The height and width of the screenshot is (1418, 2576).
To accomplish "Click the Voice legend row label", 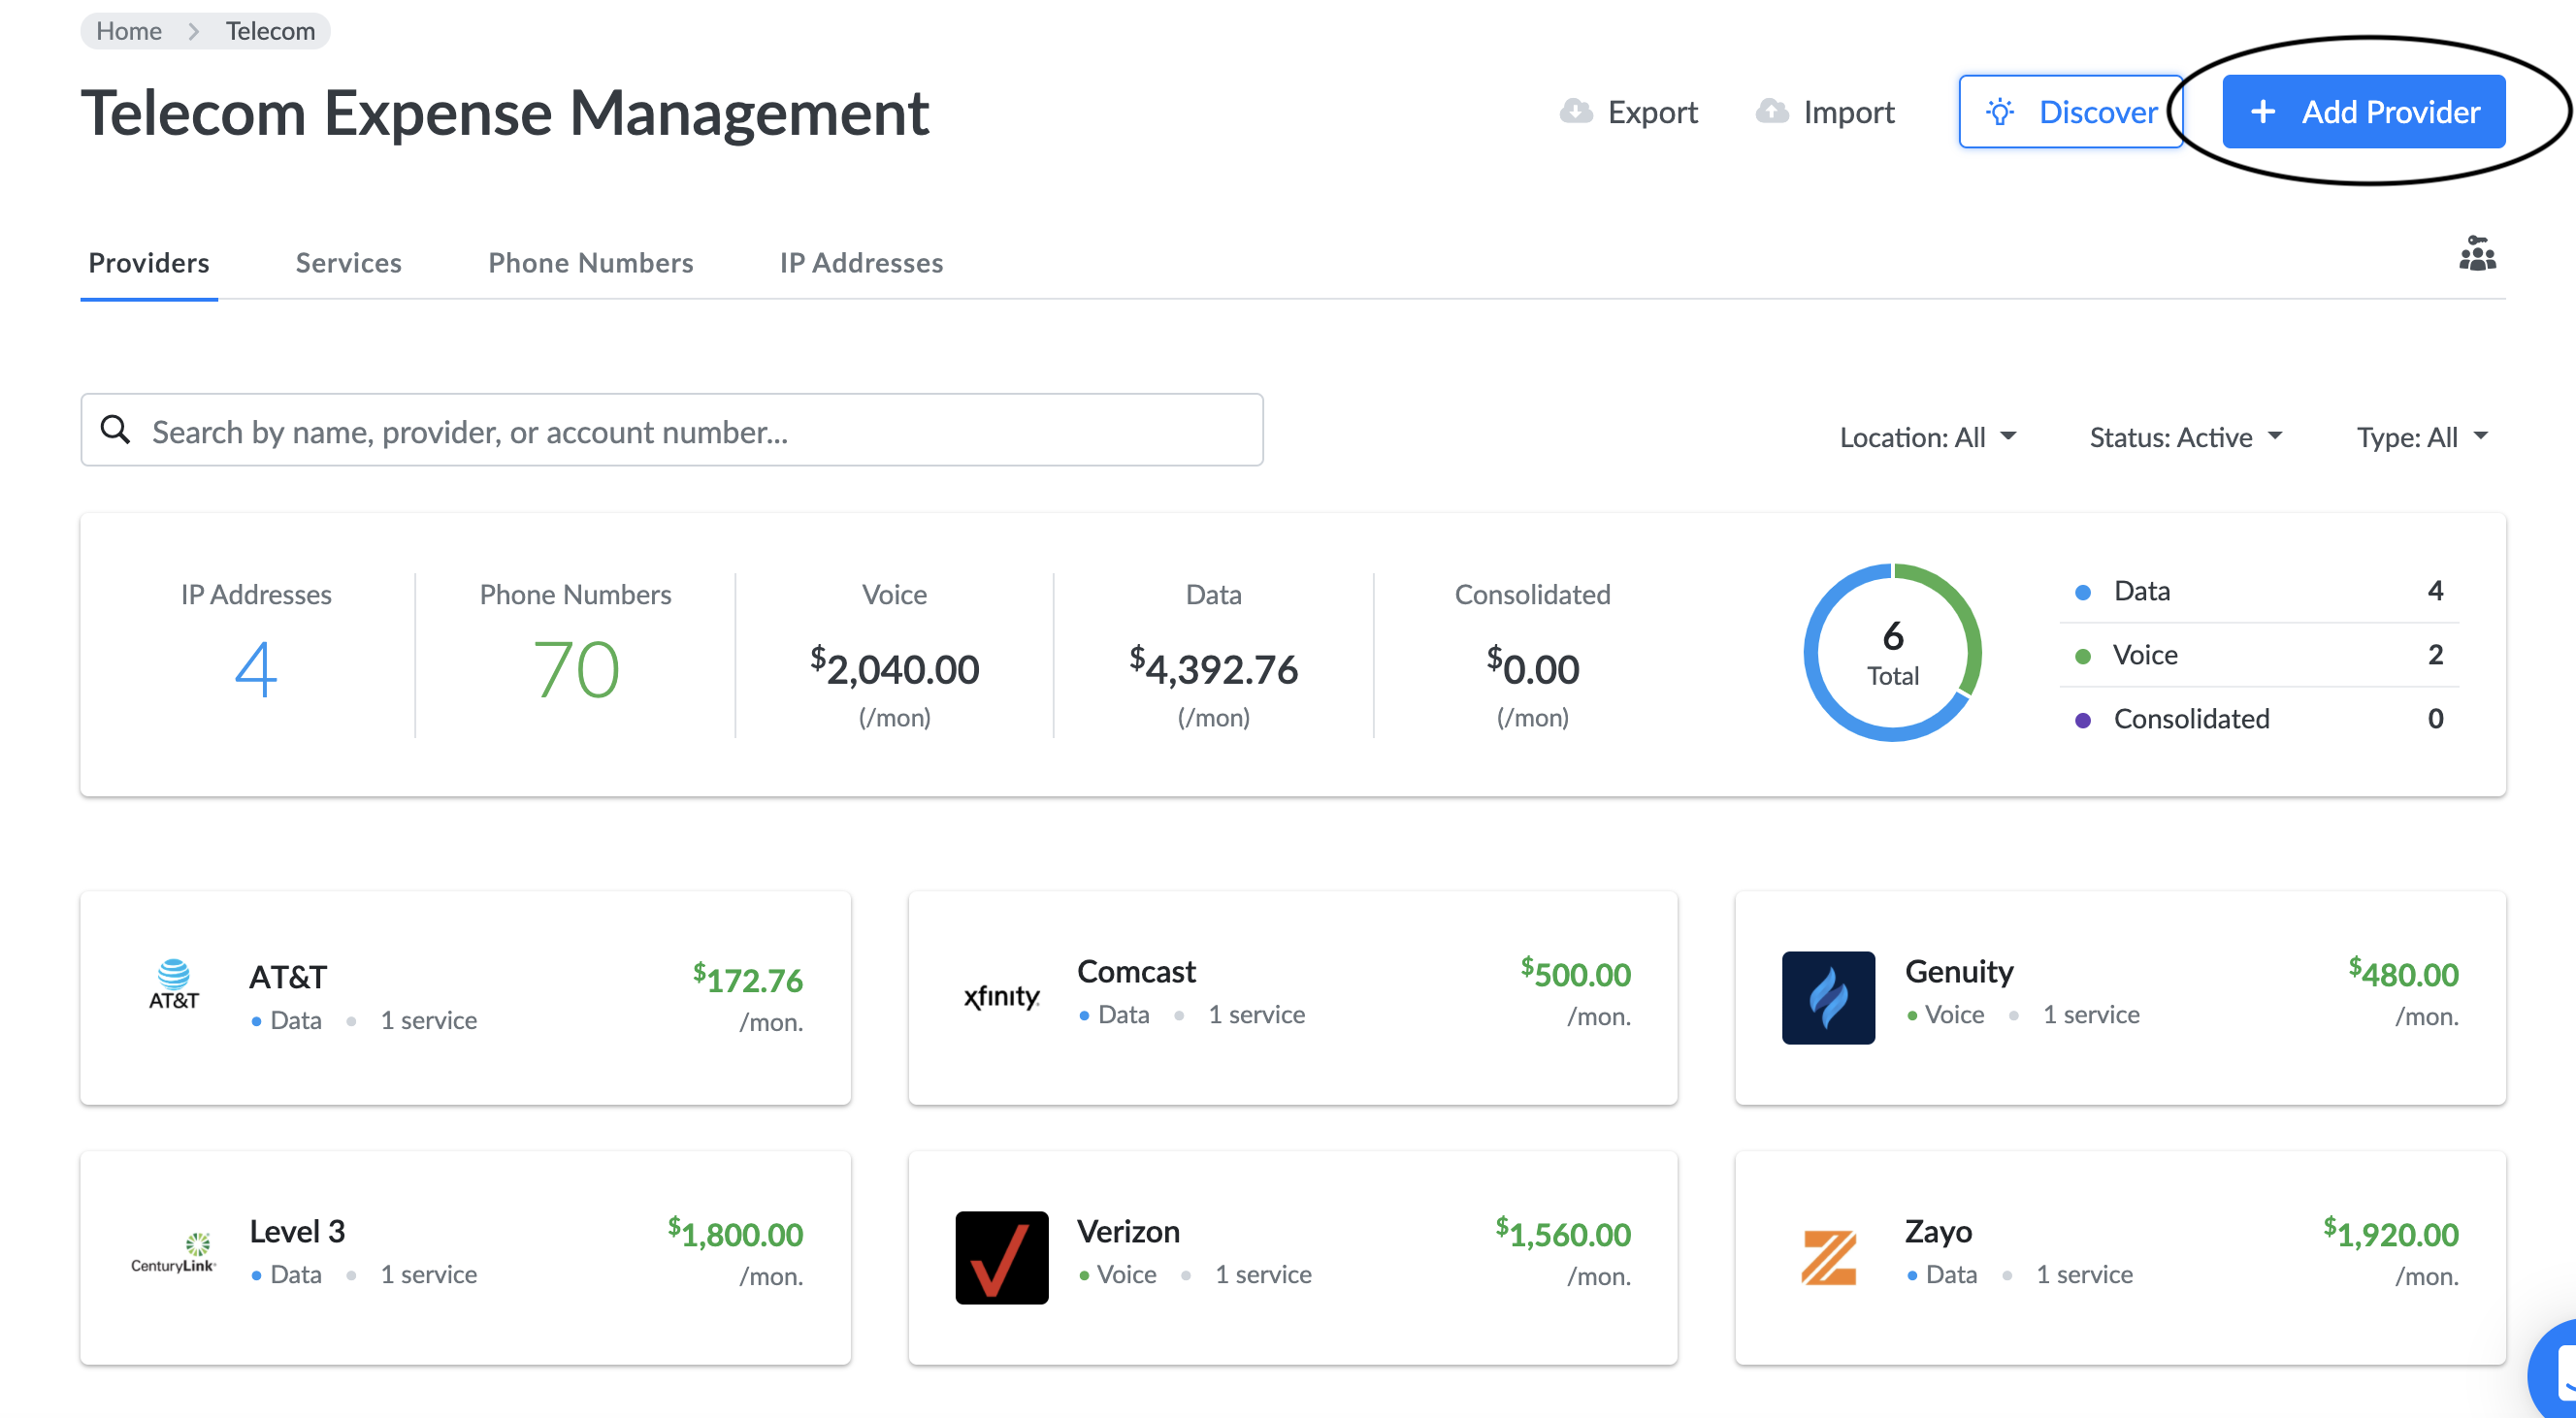I will (2145, 655).
